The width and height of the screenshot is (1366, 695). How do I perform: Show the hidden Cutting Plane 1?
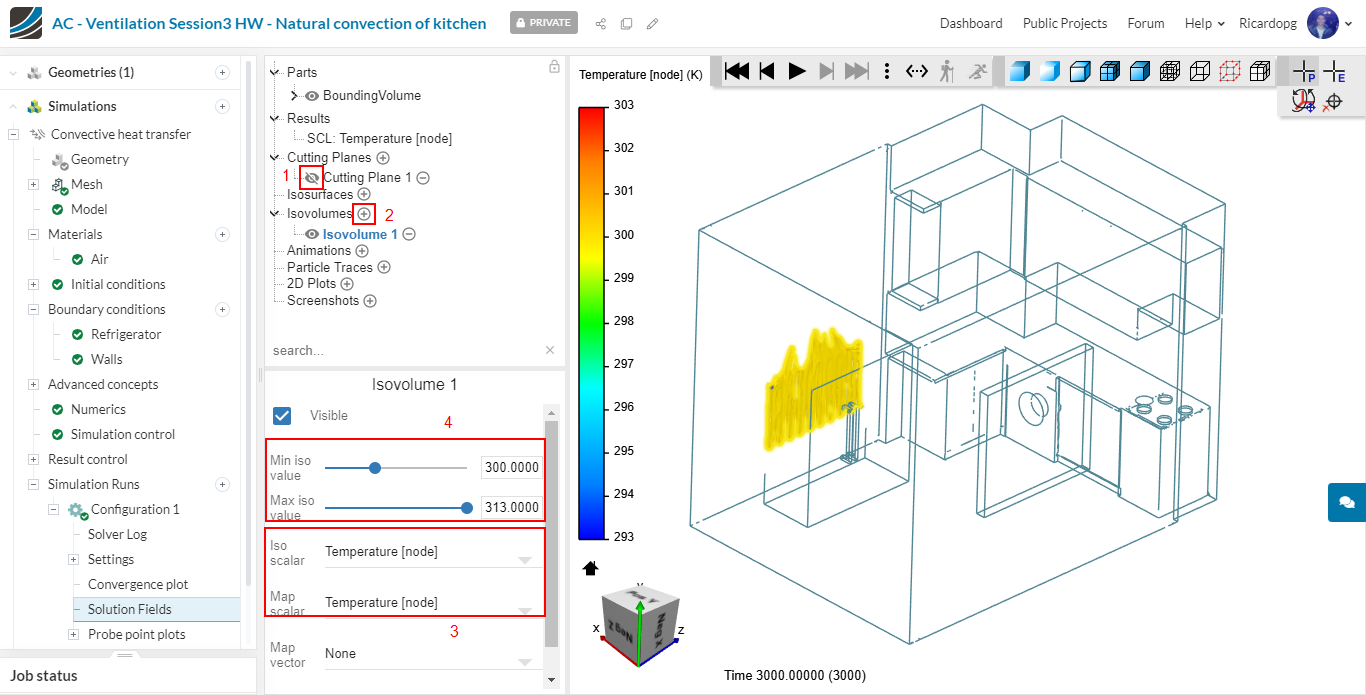point(312,178)
